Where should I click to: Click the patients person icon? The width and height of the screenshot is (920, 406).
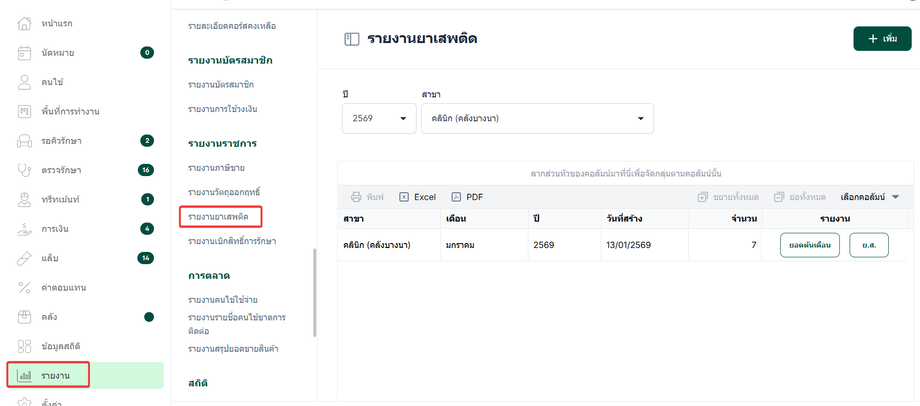pyautogui.click(x=25, y=81)
